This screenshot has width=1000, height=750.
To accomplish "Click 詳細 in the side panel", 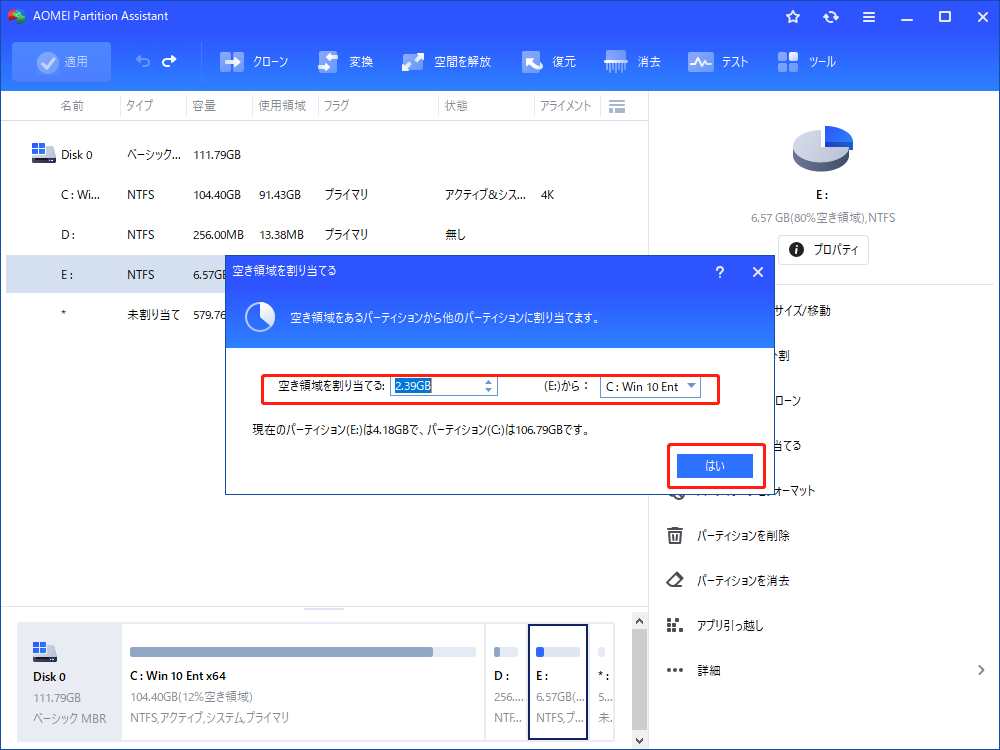I will coord(709,670).
